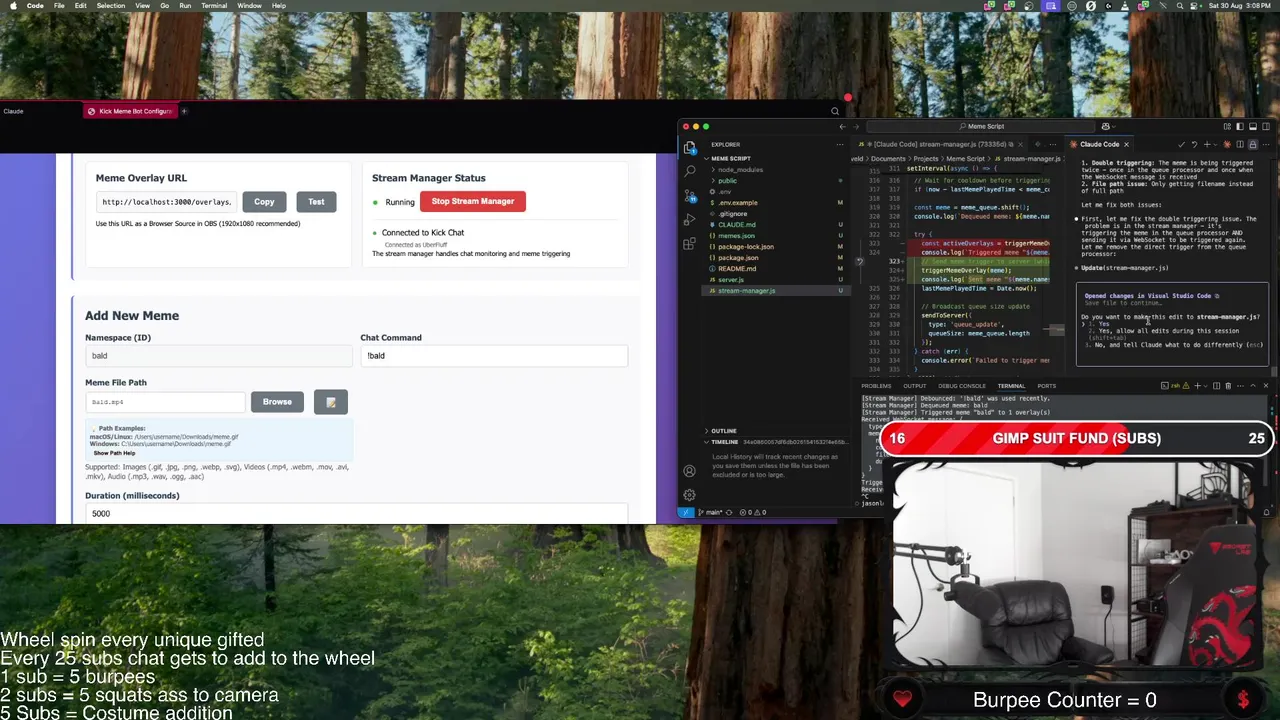Image resolution: width=1280 pixels, height=720 pixels.
Task: Expand the OUTLINE section
Action: pos(724,431)
